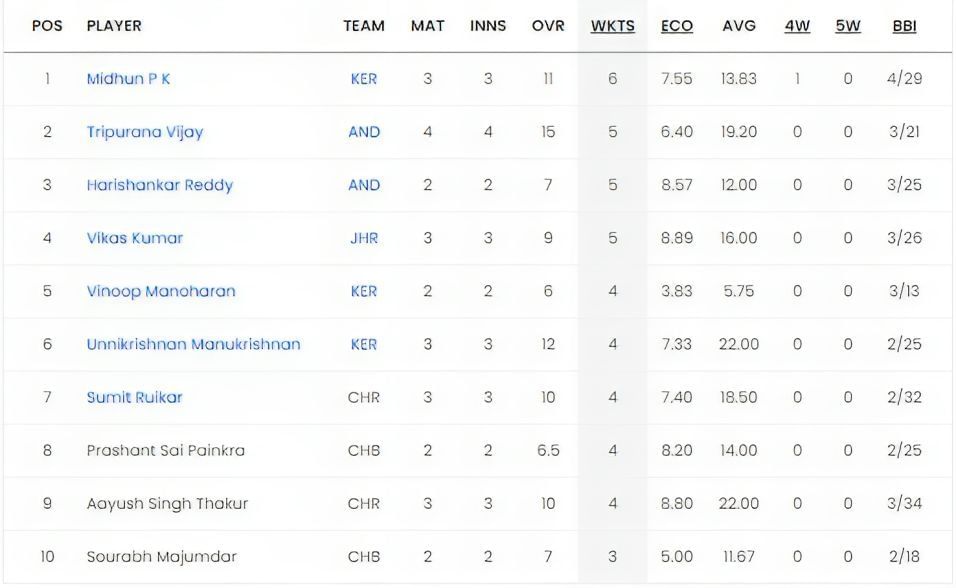Open Tripurana Vijay player link
Viewport: 956px width, 588px height.
pyautogui.click(x=145, y=132)
